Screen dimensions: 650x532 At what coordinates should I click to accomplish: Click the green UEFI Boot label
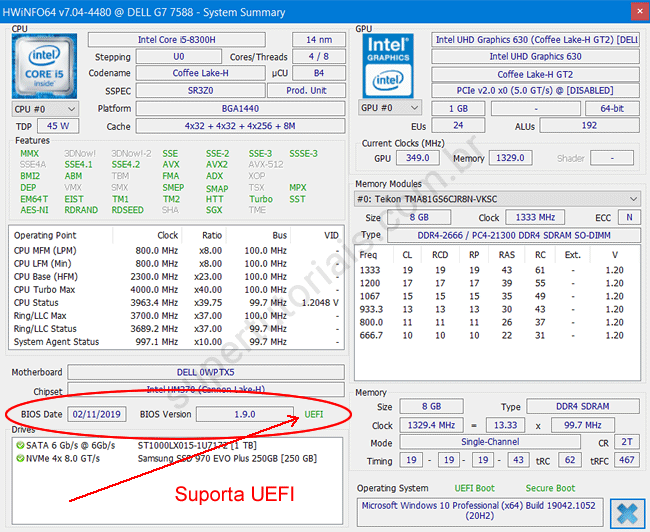(x=476, y=488)
